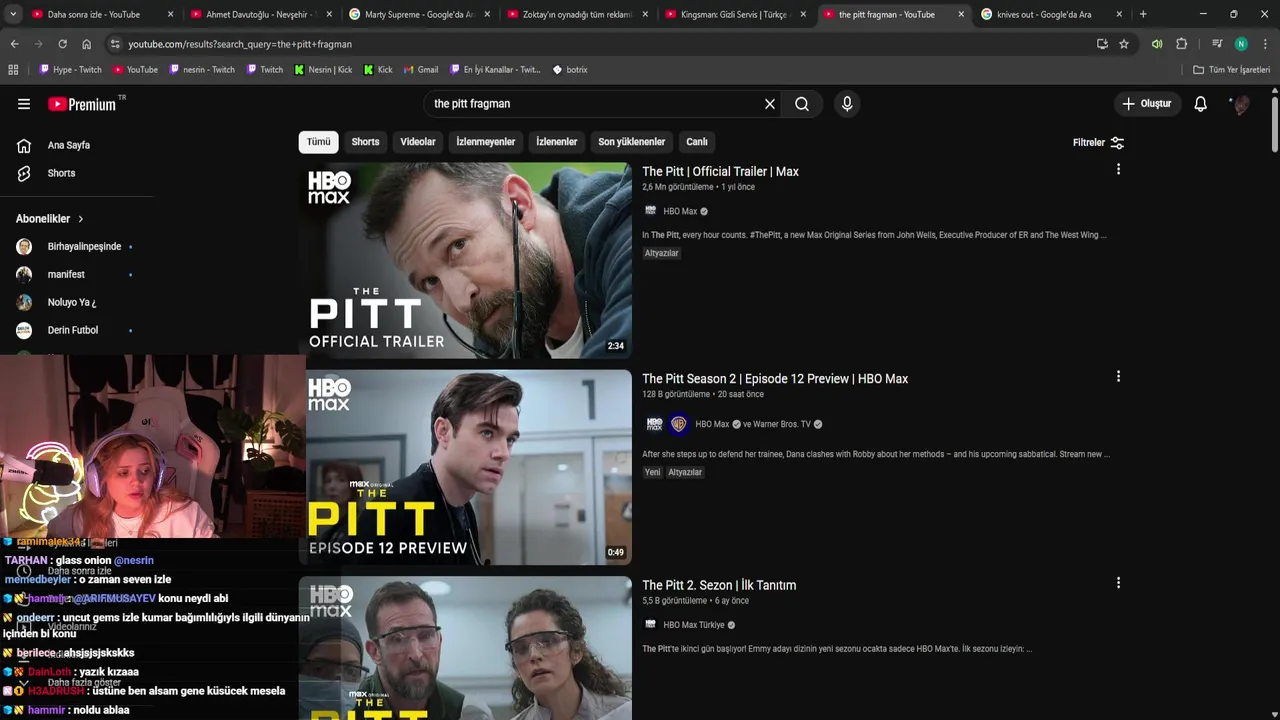
Task: Click browser back arrow
Action: pyautogui.click(x=14, y=44)
